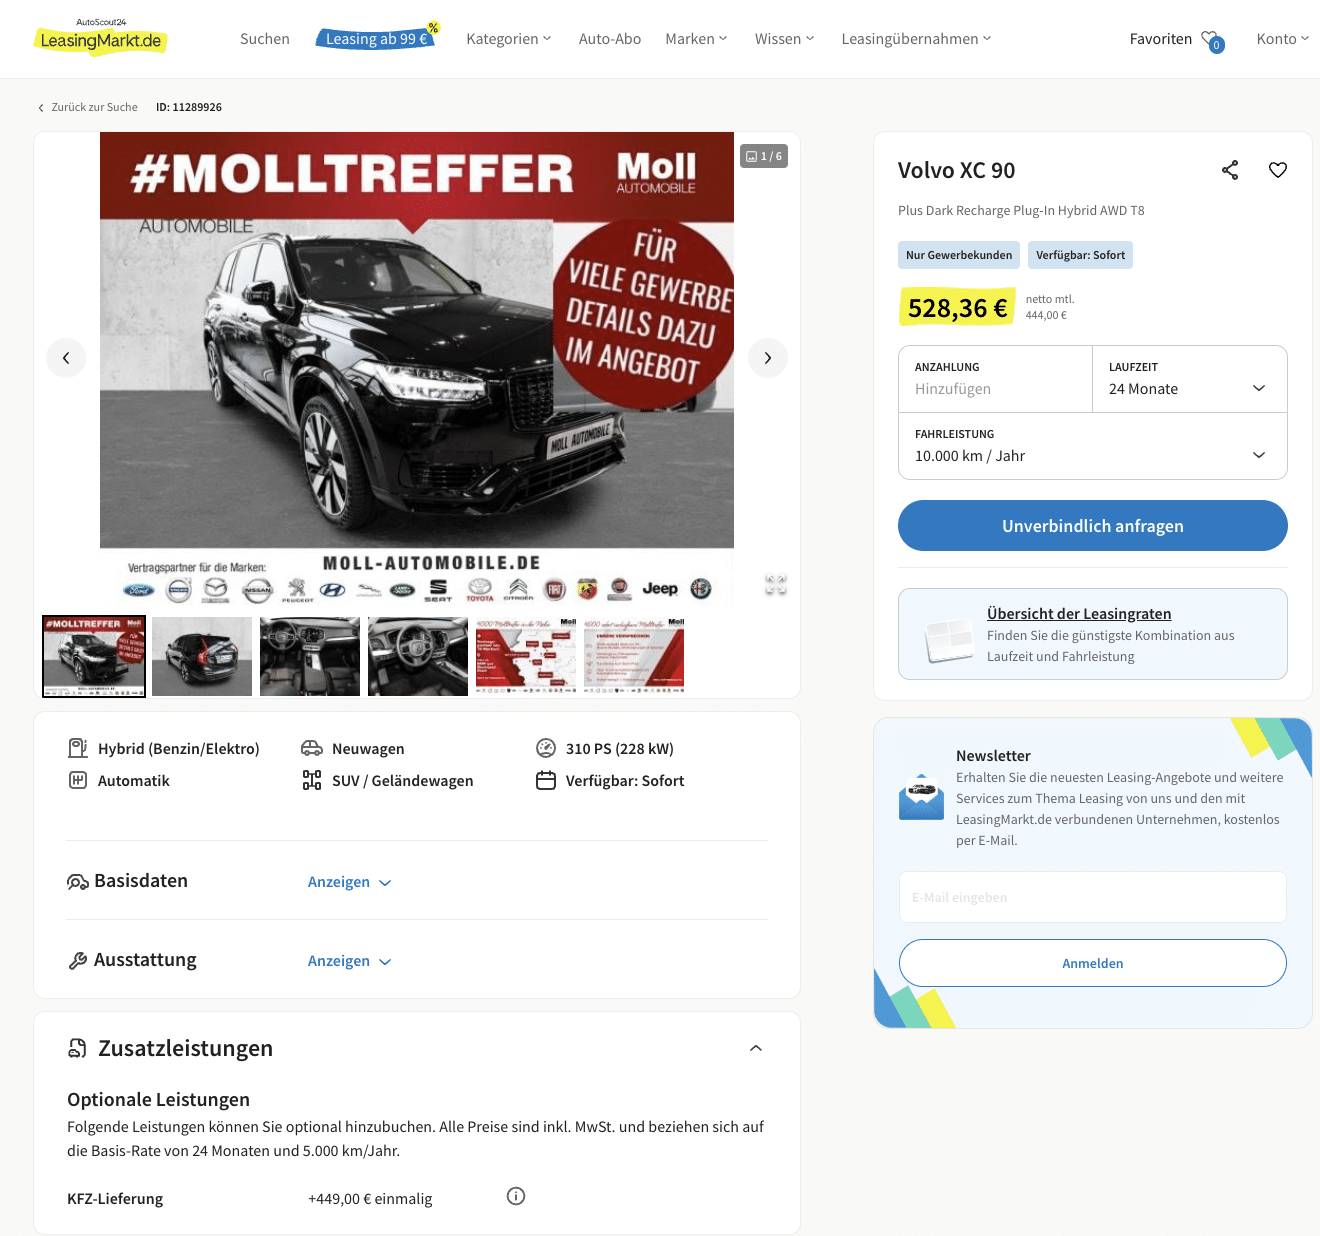Click the Anmelden newsletter button
The height and width of the screenshot is (1236, 1320).
click(1092, 963)
